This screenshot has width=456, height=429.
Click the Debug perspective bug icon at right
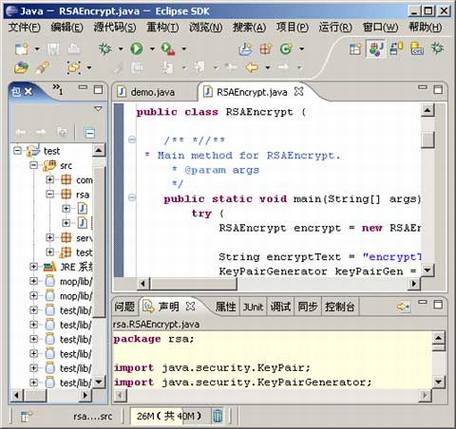point(437,49)
